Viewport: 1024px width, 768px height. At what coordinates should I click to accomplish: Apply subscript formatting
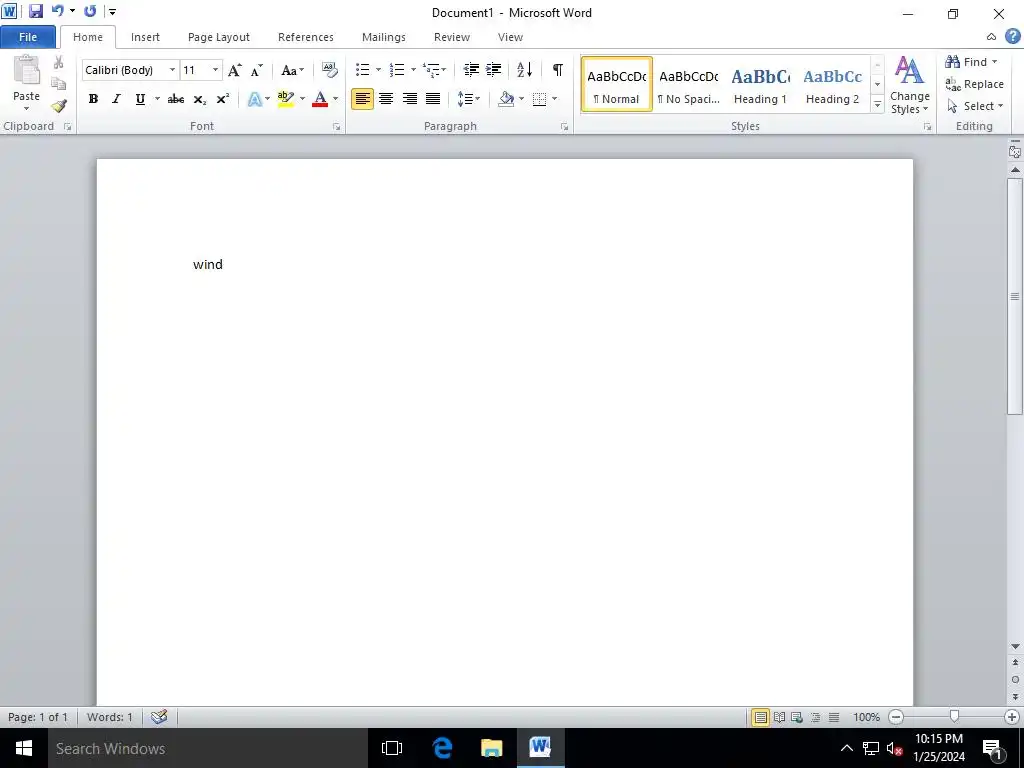tap(200, 99)
